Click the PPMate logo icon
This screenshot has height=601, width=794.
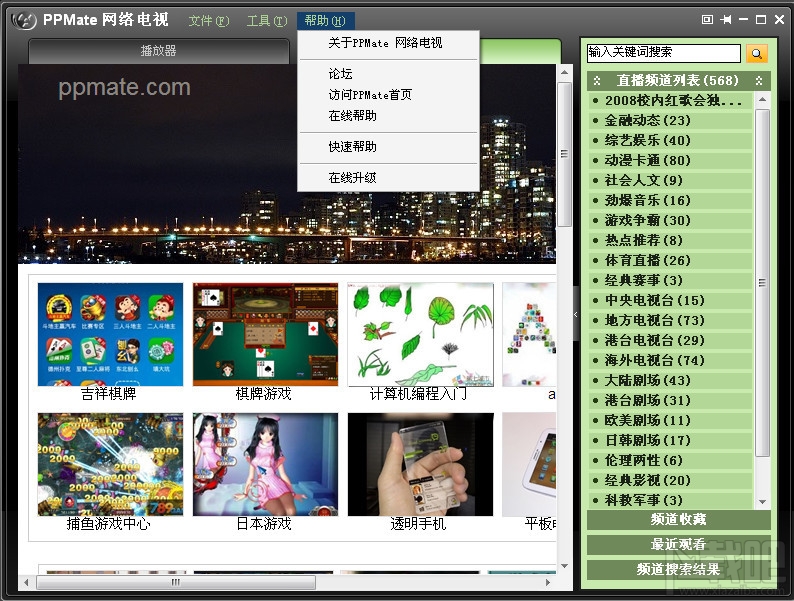point(24,20)
